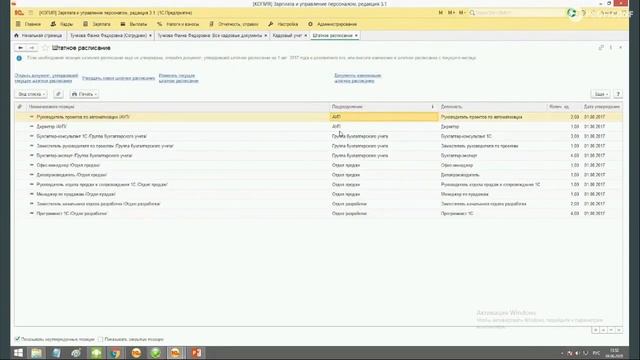Toggle Показывать закрытые позиции checkbox

100,339
